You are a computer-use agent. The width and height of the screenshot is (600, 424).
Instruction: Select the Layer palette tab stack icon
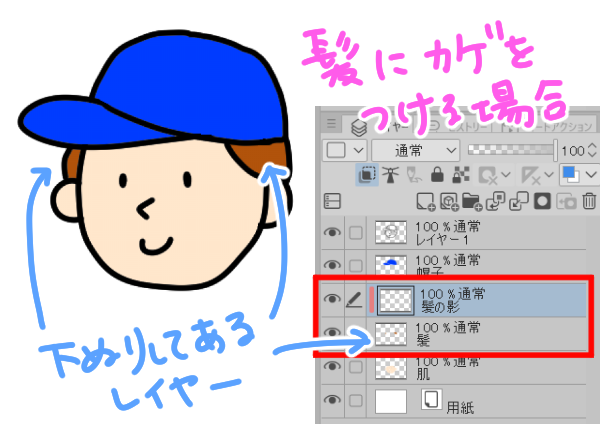tap(359, 128)
